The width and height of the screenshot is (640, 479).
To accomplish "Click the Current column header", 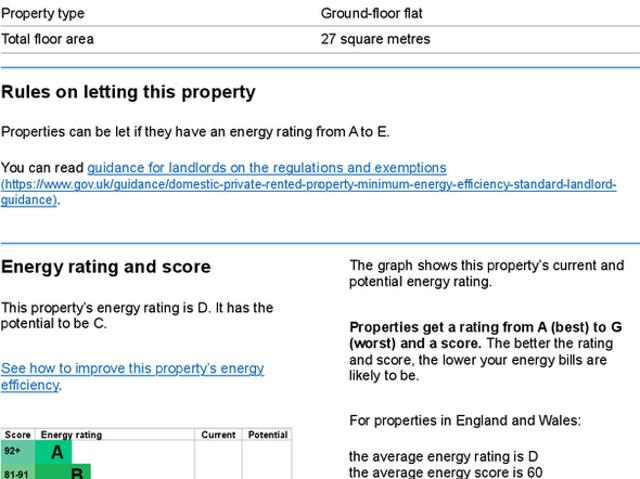I will click(218, 435).
